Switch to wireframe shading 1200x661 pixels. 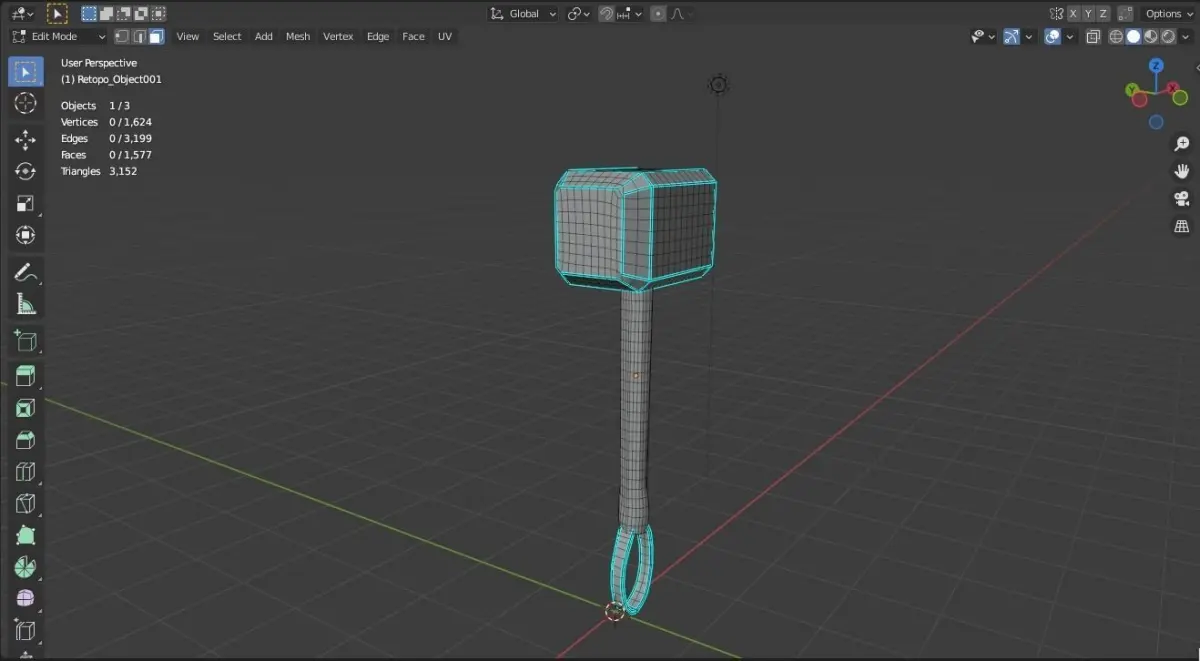[1116, 36]
